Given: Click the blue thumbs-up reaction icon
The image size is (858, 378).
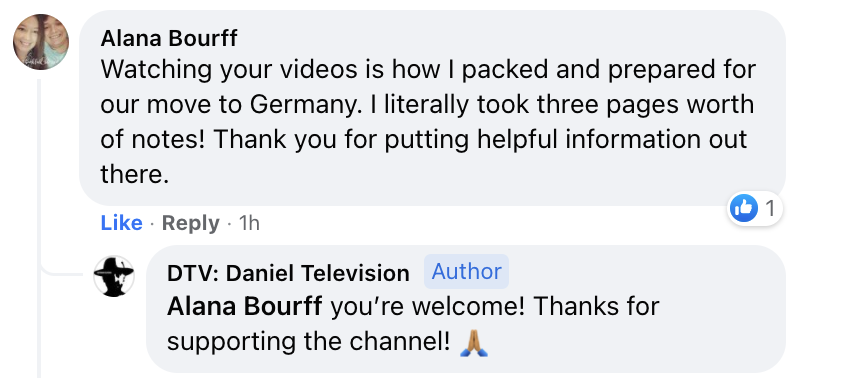Looking at the screenshot, I should tap(744, 208).
